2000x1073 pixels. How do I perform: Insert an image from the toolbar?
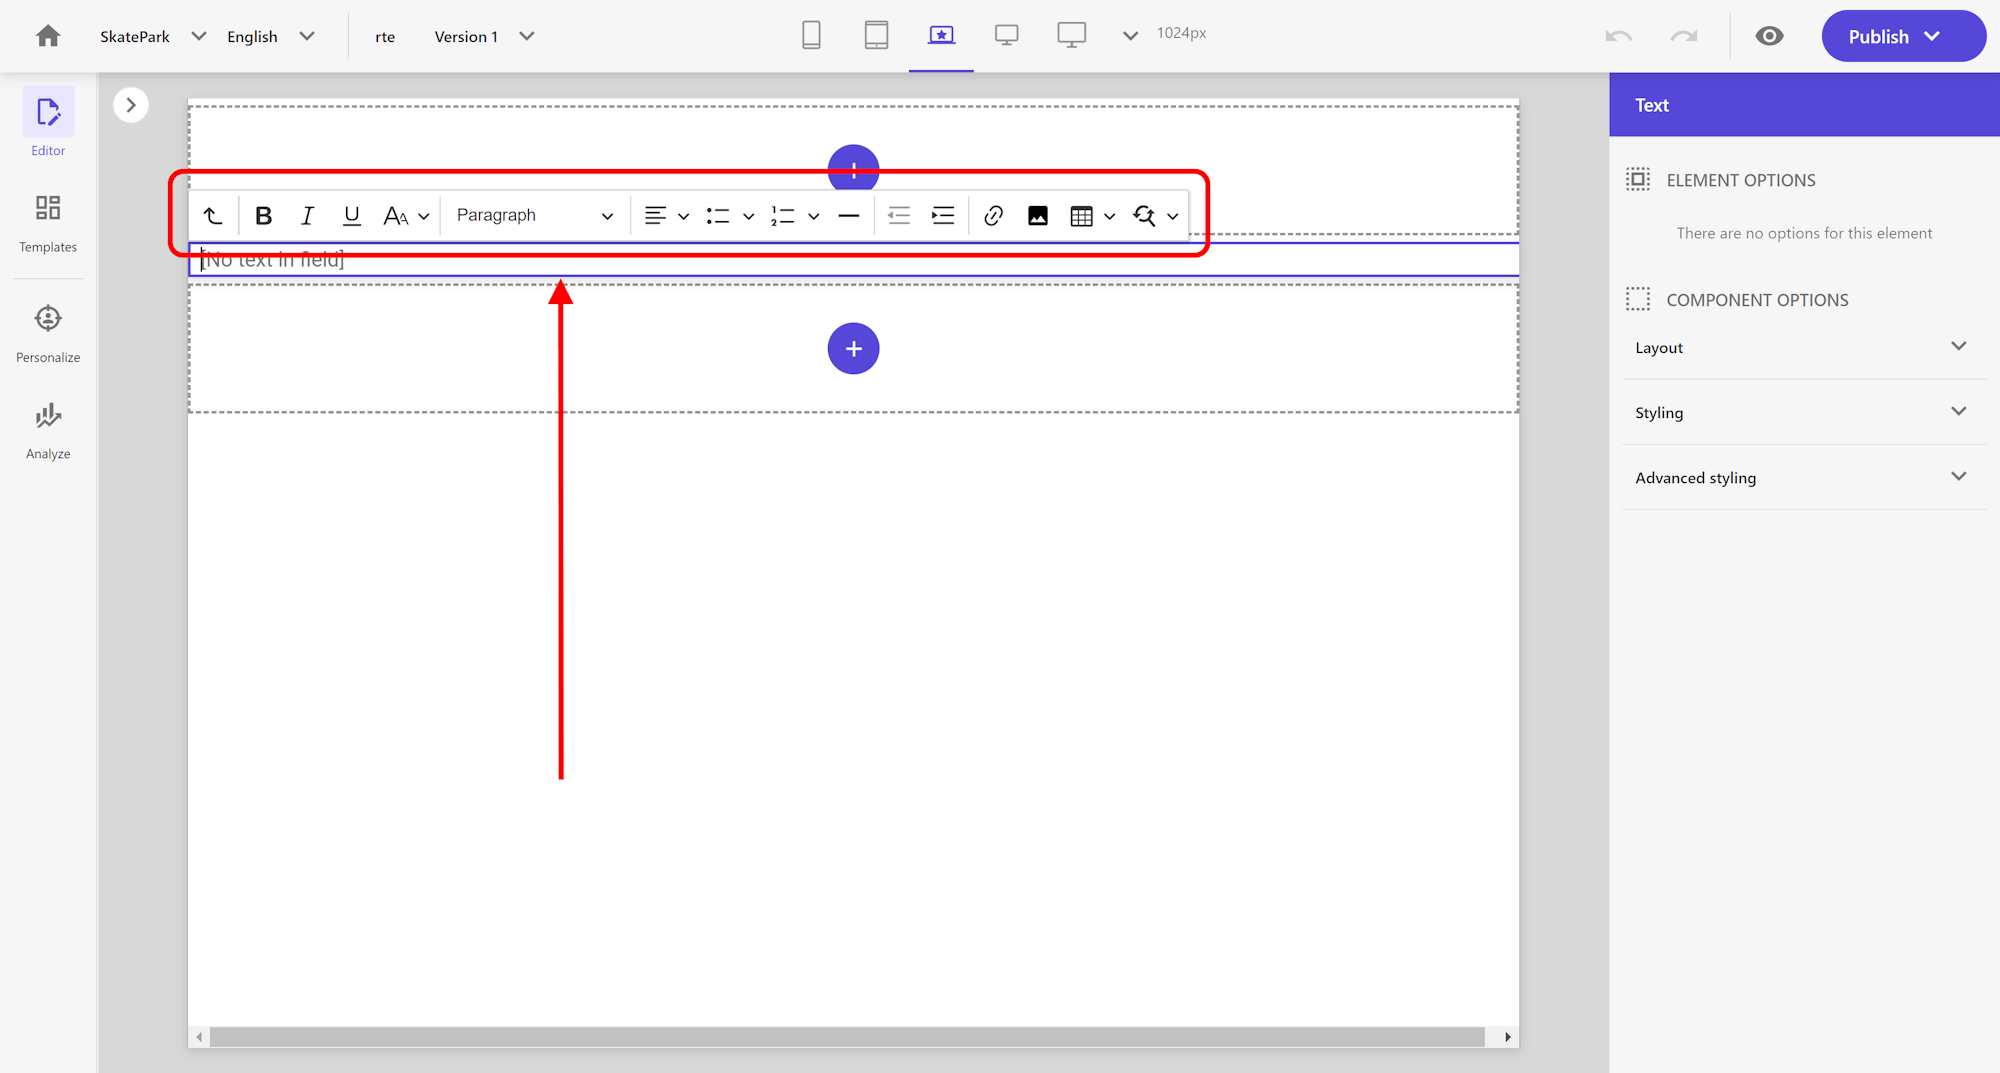pos(1037,216)
